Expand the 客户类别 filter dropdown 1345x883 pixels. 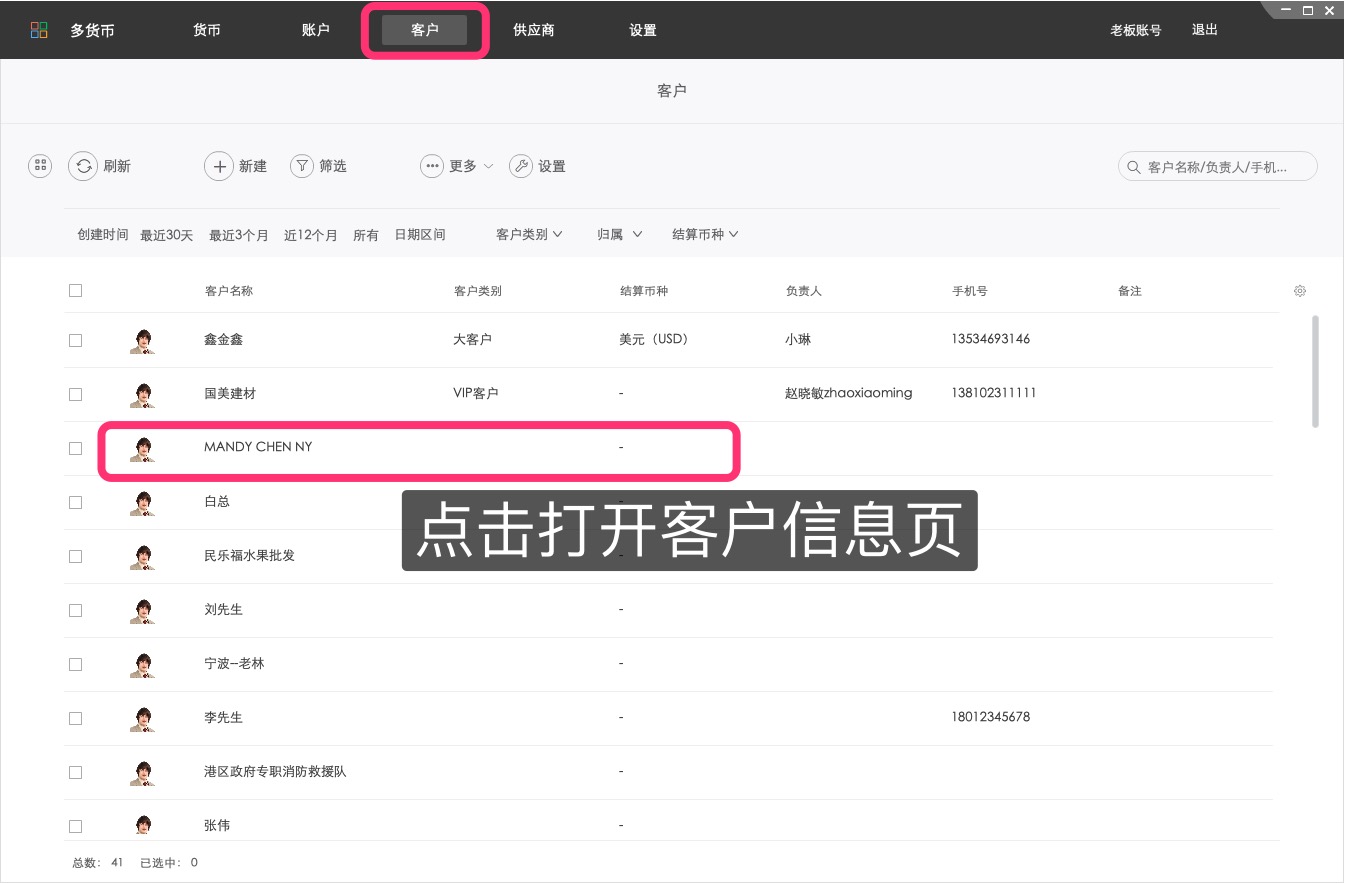pos(529,234)
